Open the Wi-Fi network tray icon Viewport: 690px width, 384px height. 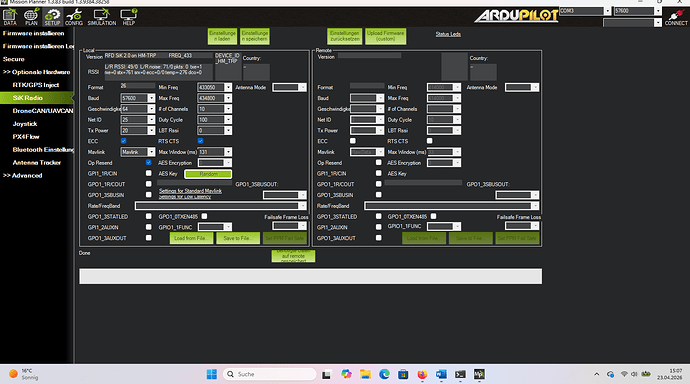click(624, 374)
